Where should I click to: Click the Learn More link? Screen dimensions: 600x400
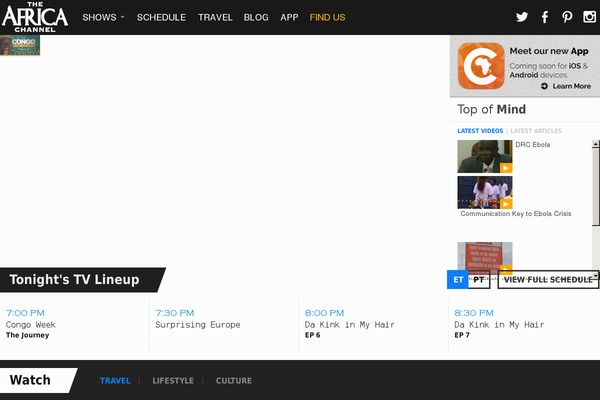tap(571, 86)
